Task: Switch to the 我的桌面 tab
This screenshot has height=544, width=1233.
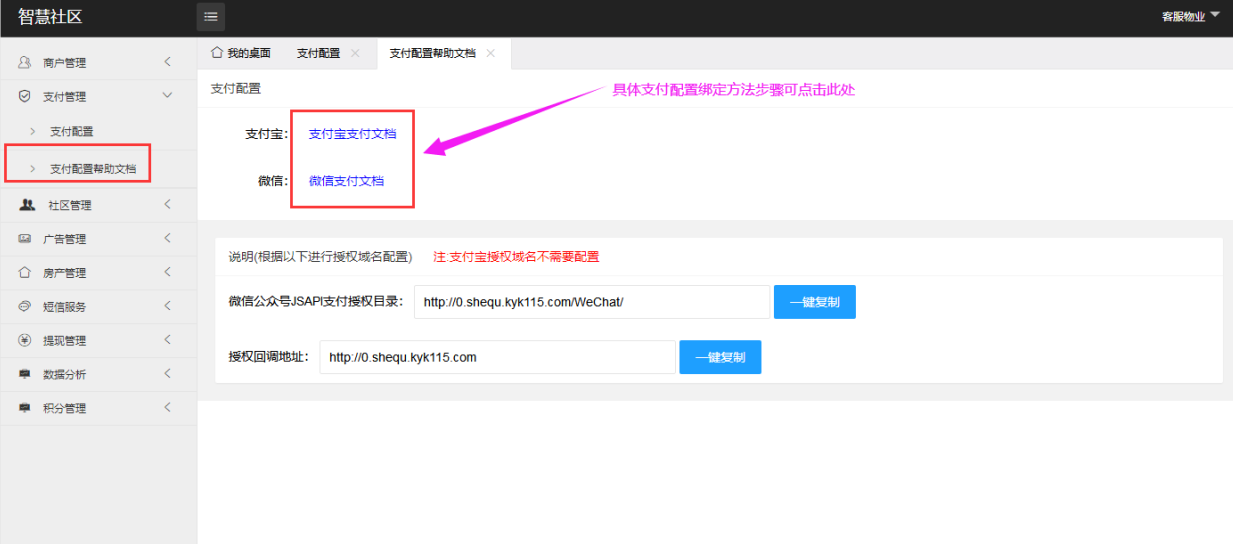Action: tap(241, 54)
